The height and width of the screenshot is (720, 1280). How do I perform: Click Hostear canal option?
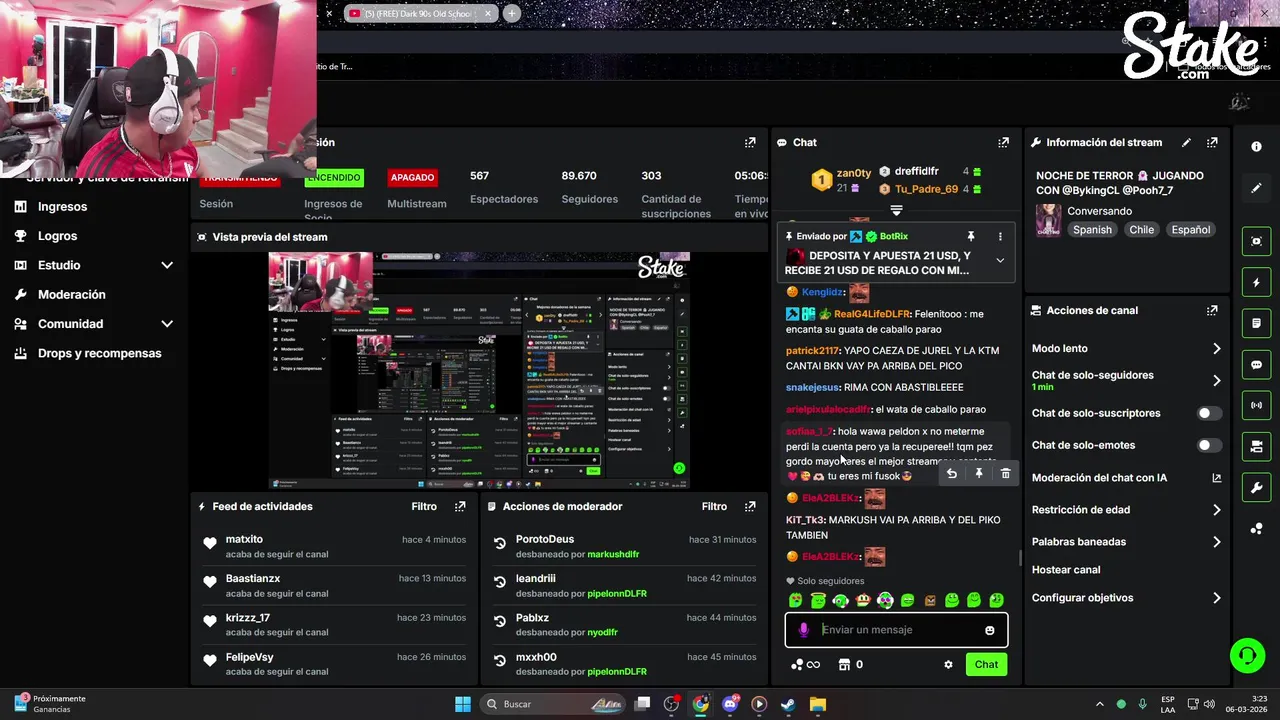[x=1066, y=570]
